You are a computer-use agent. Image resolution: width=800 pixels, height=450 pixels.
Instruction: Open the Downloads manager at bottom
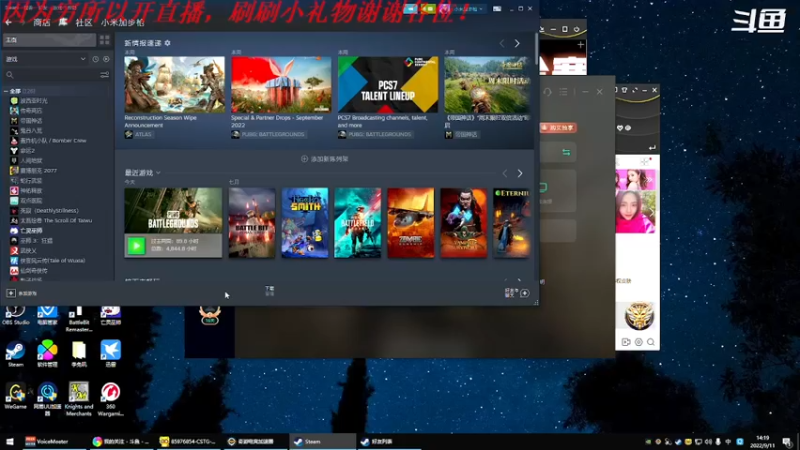[269, 291]
